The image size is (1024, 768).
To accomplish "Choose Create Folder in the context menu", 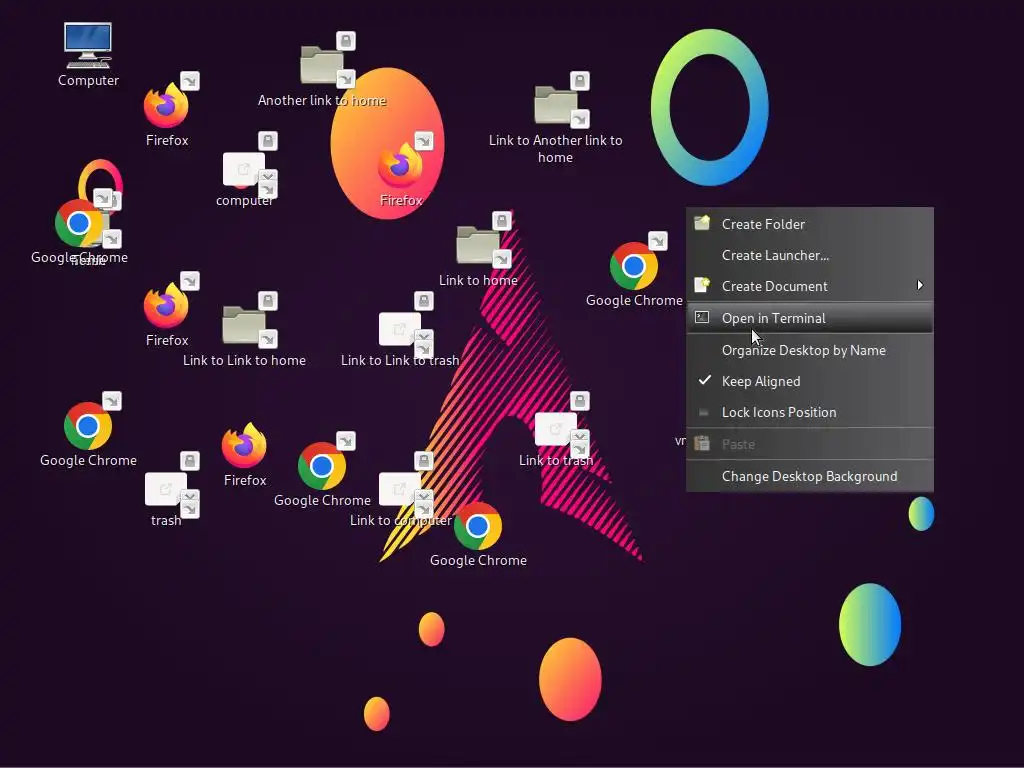I will coord(810,224).
